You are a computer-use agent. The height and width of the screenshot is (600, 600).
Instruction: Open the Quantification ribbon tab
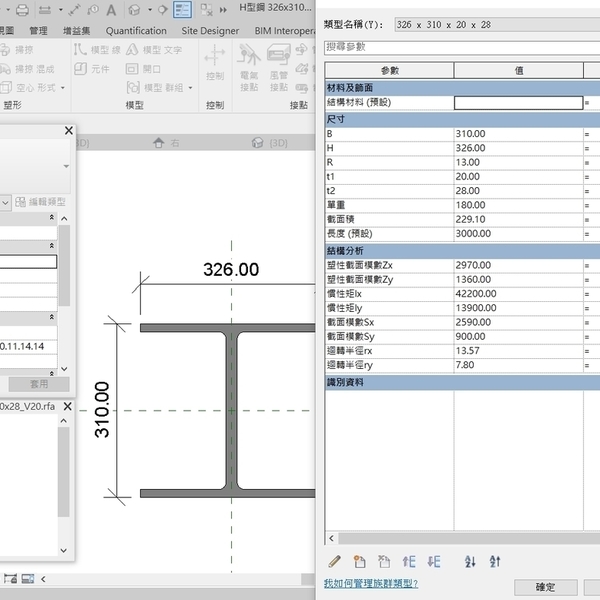(x=135, y=31)
